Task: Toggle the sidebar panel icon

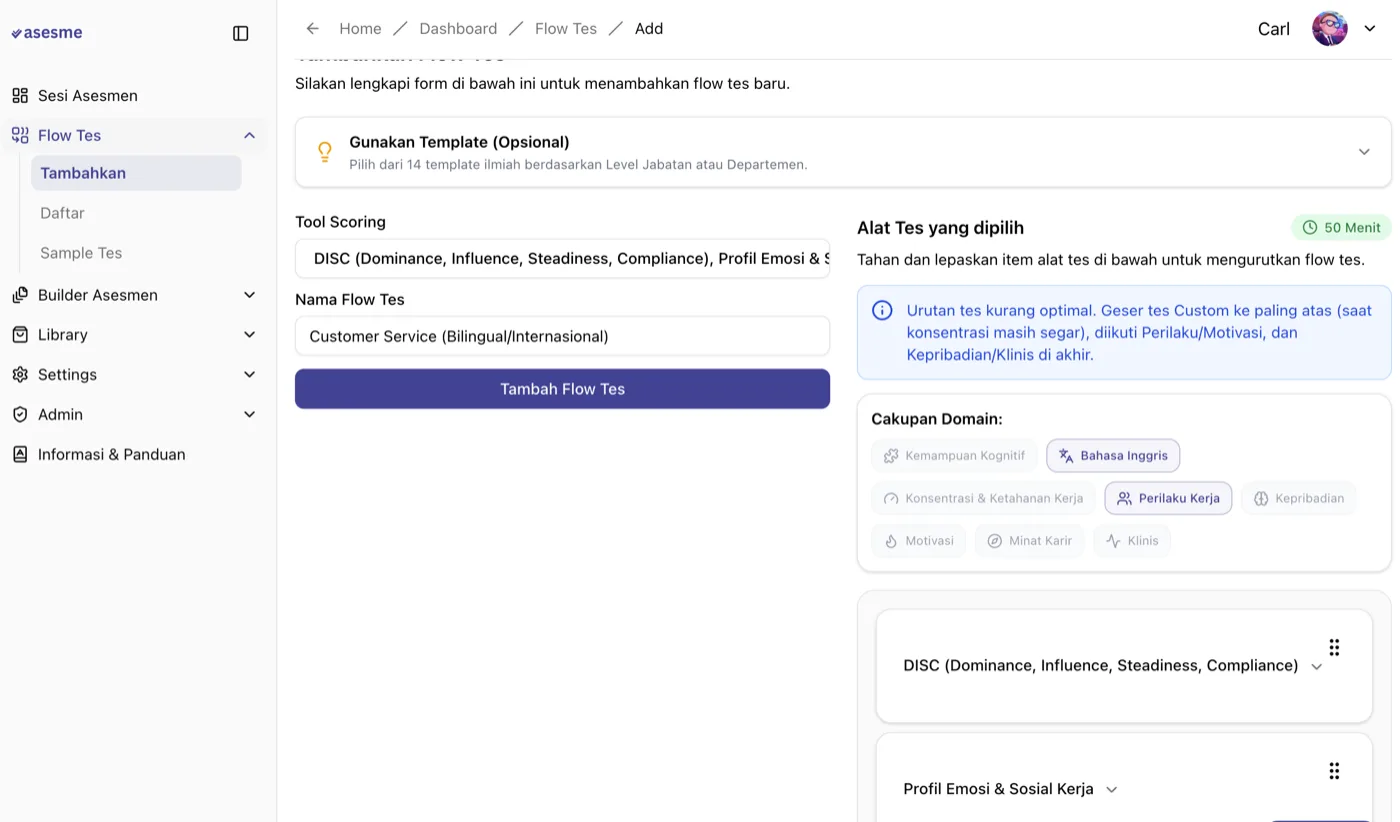Action: pyautogui.click(x=241, y=33)
